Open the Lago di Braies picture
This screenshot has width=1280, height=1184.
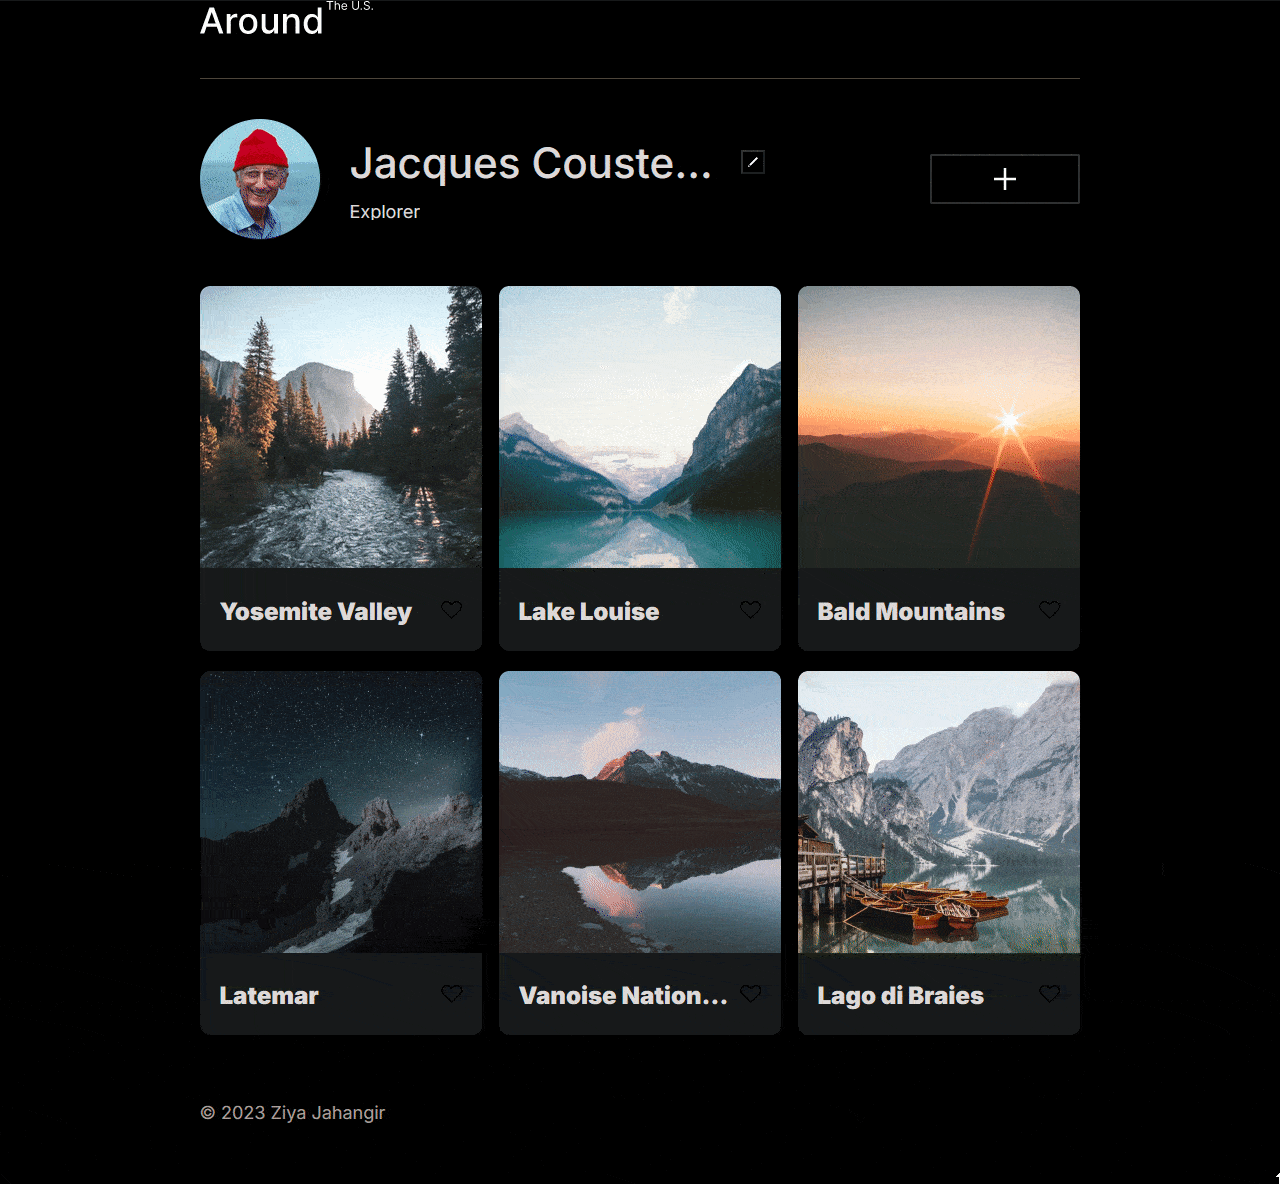tap(939, 812)
